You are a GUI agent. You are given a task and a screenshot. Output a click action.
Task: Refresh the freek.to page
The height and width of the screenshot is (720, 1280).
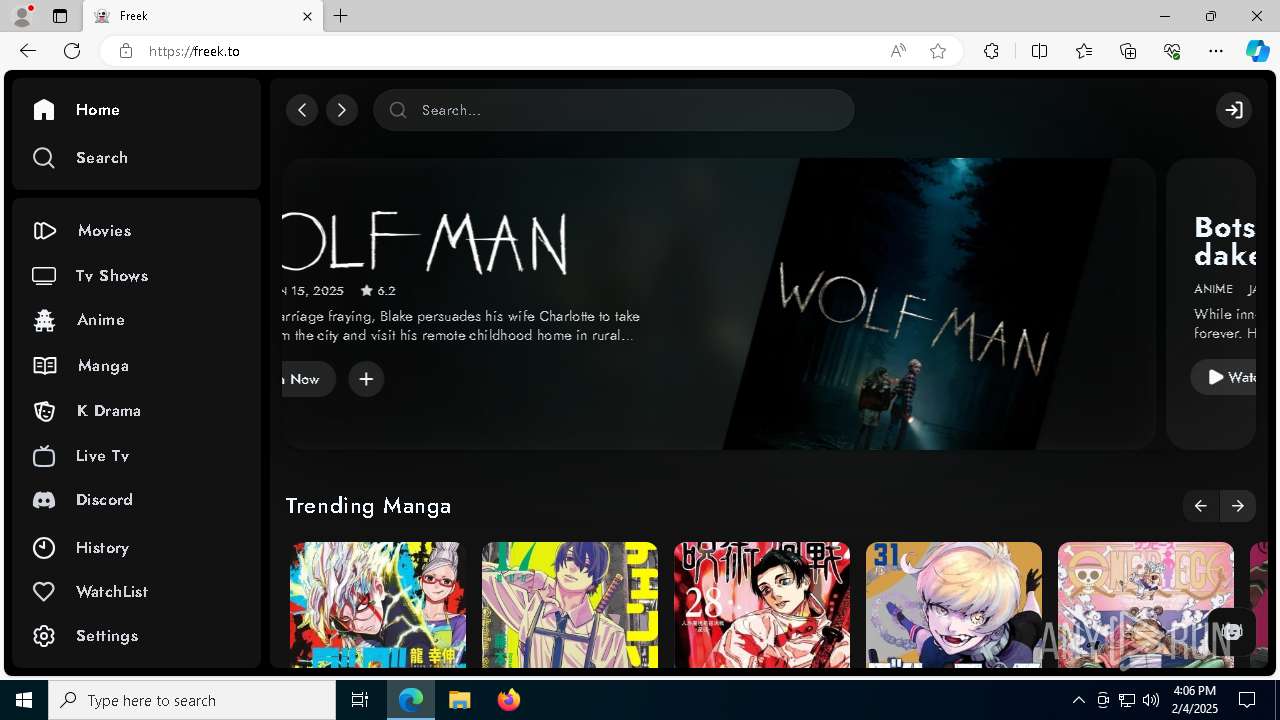[72, 51]
